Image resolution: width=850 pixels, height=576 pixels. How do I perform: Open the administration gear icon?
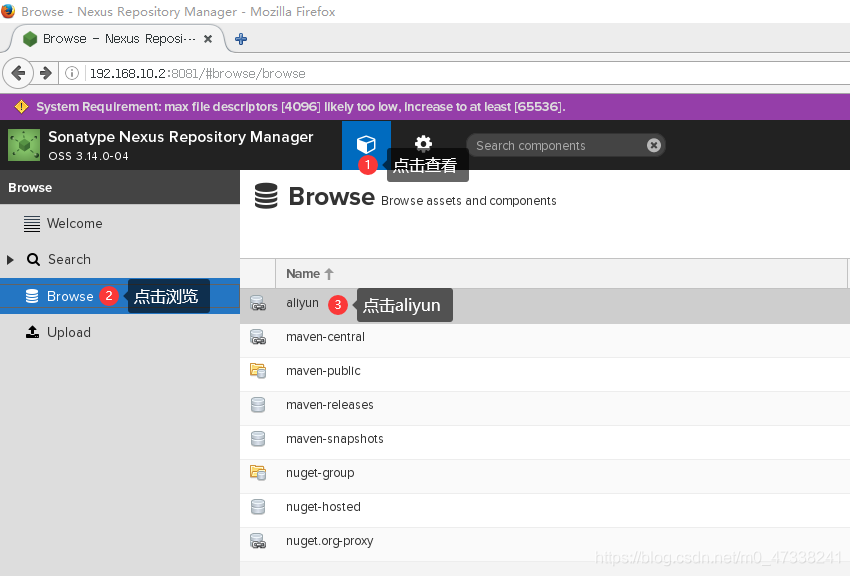coord(423,143)
